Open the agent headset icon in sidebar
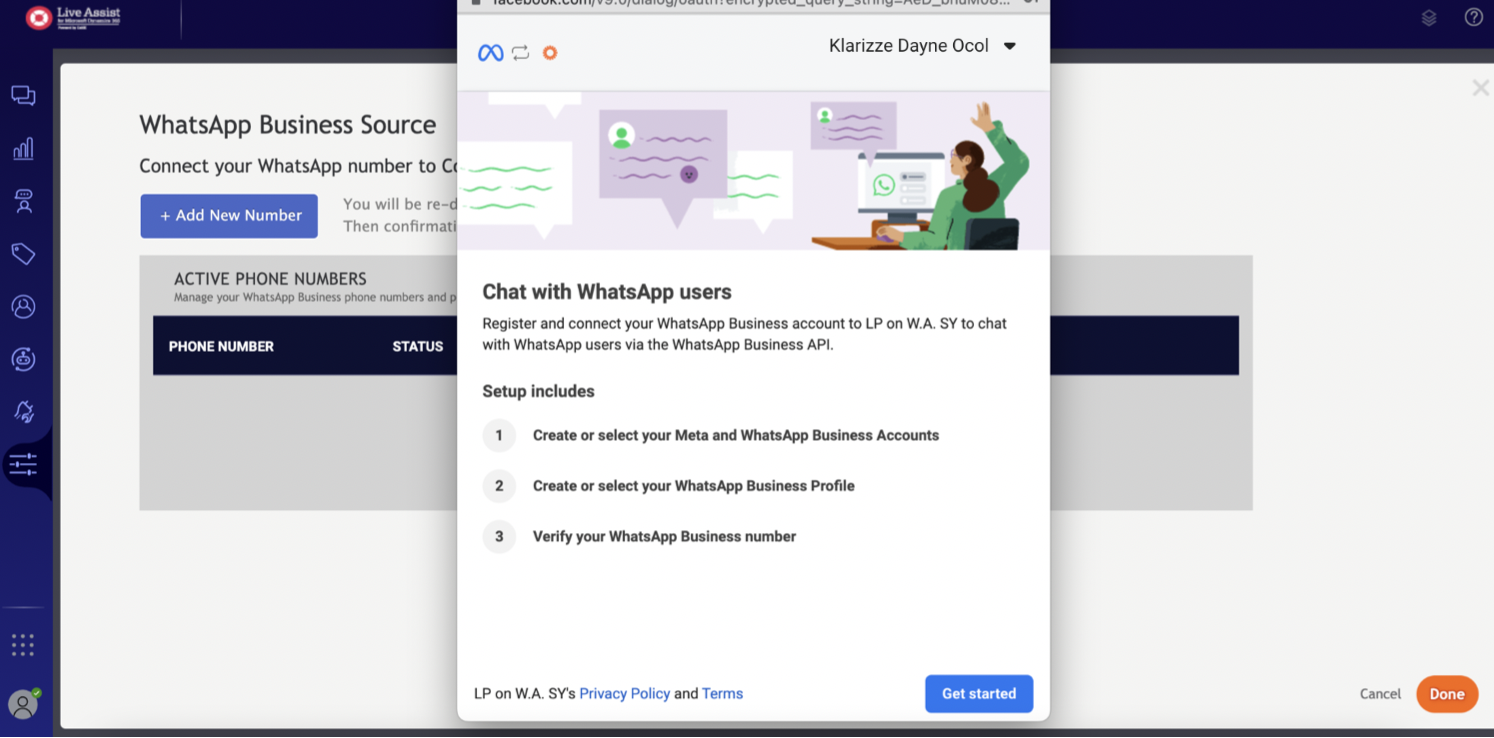The image size is (1494, 738). tap(23, 201)
